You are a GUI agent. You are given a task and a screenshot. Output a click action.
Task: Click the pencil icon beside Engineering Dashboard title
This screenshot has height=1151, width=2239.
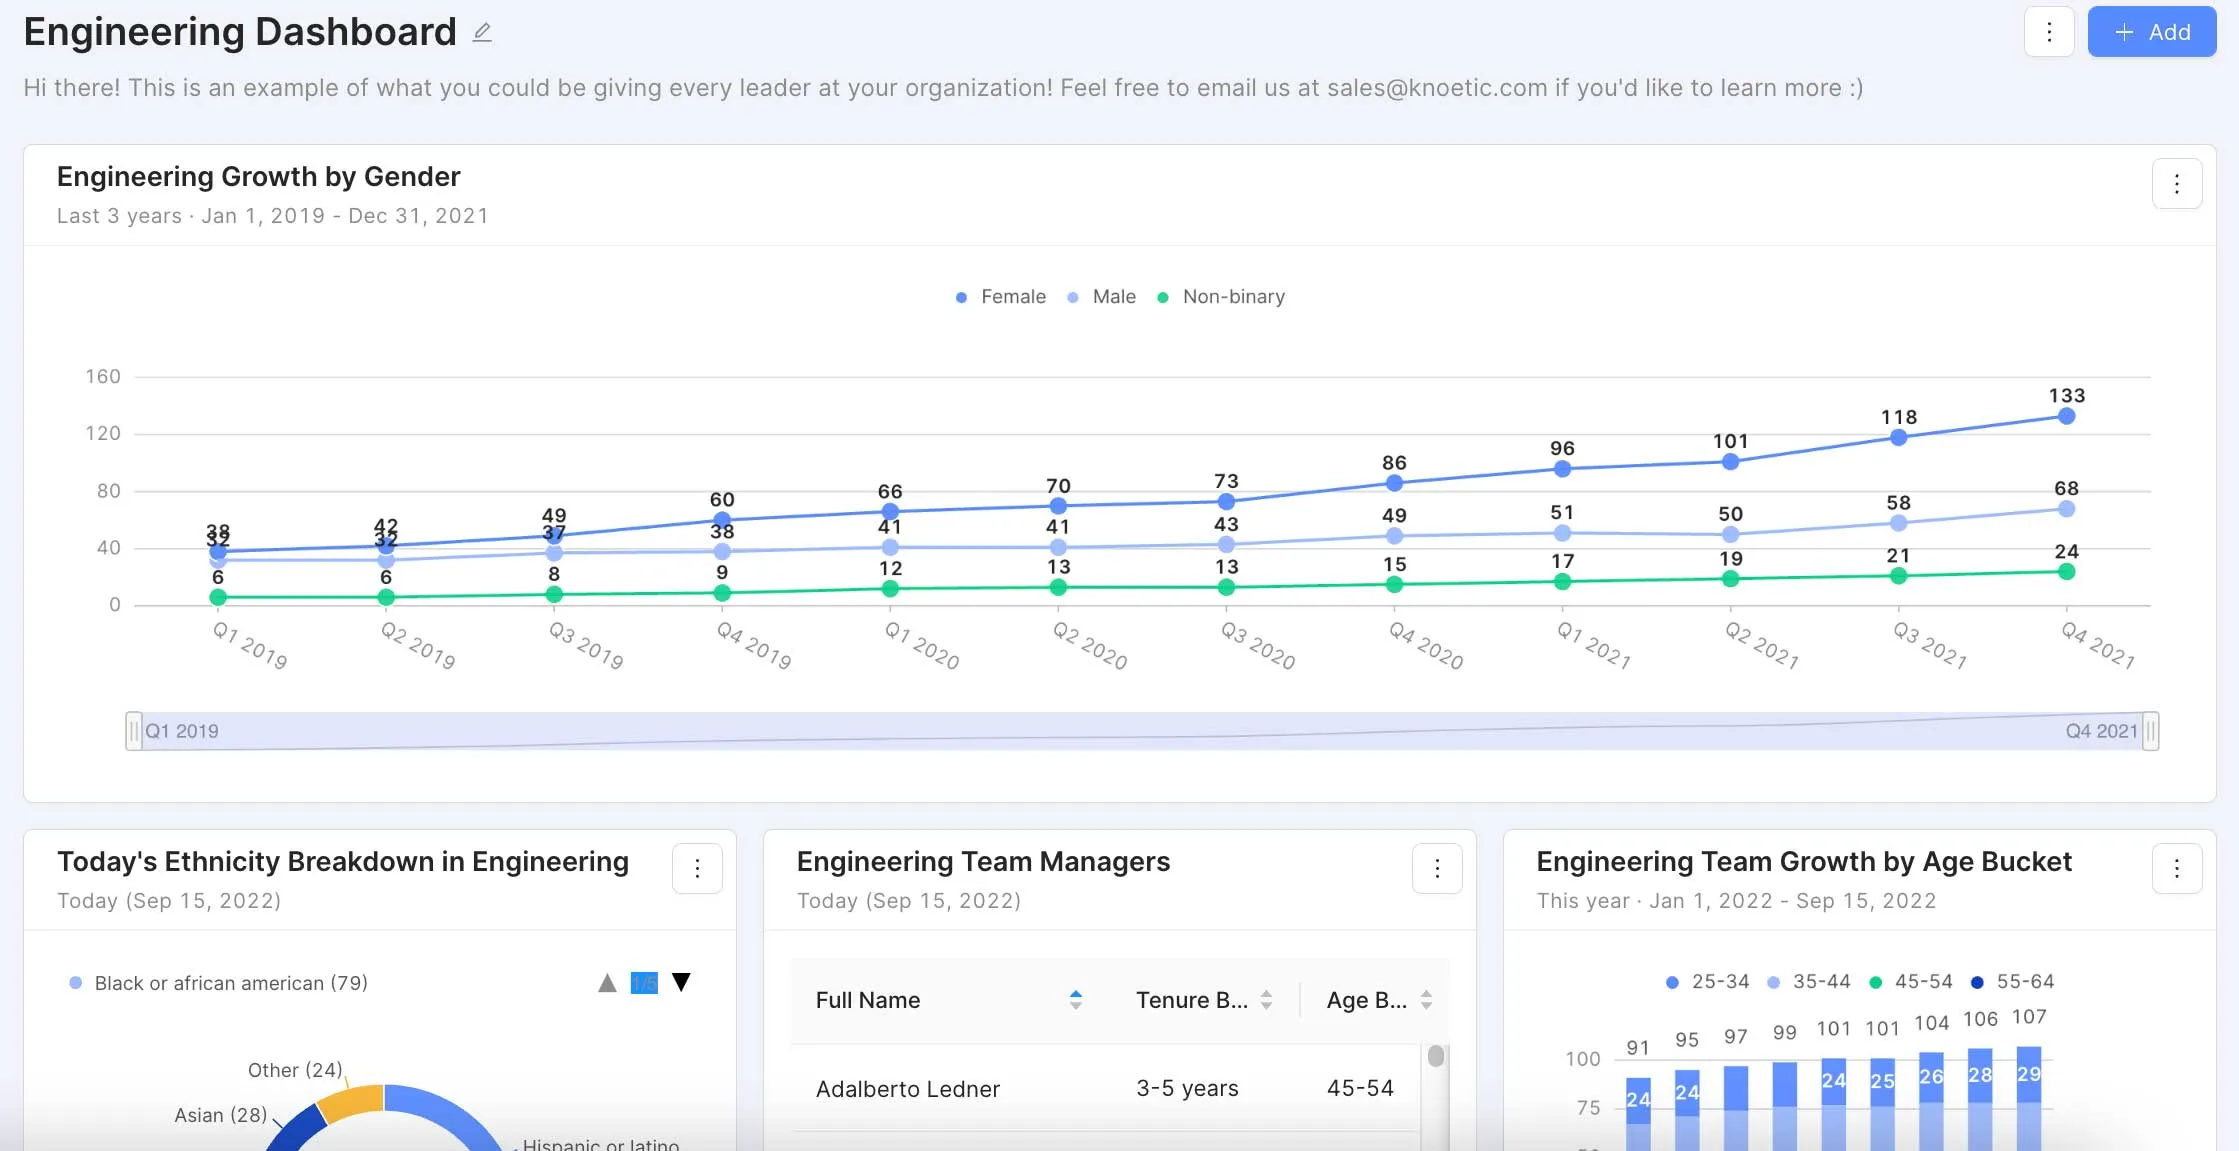(x=482, y=31)
